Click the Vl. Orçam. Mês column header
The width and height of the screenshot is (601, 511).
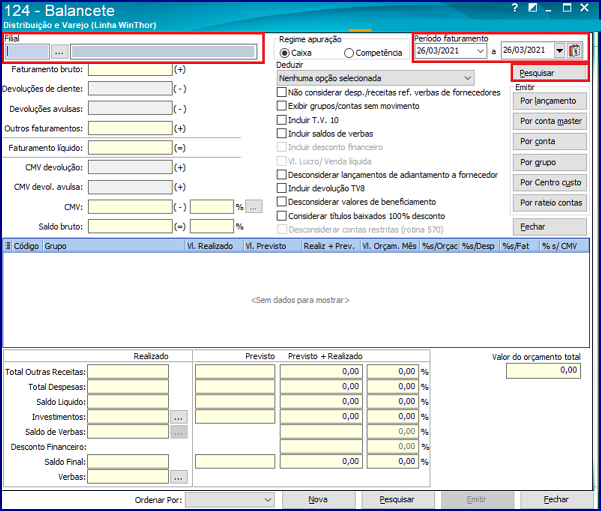[x=390, y=246]
